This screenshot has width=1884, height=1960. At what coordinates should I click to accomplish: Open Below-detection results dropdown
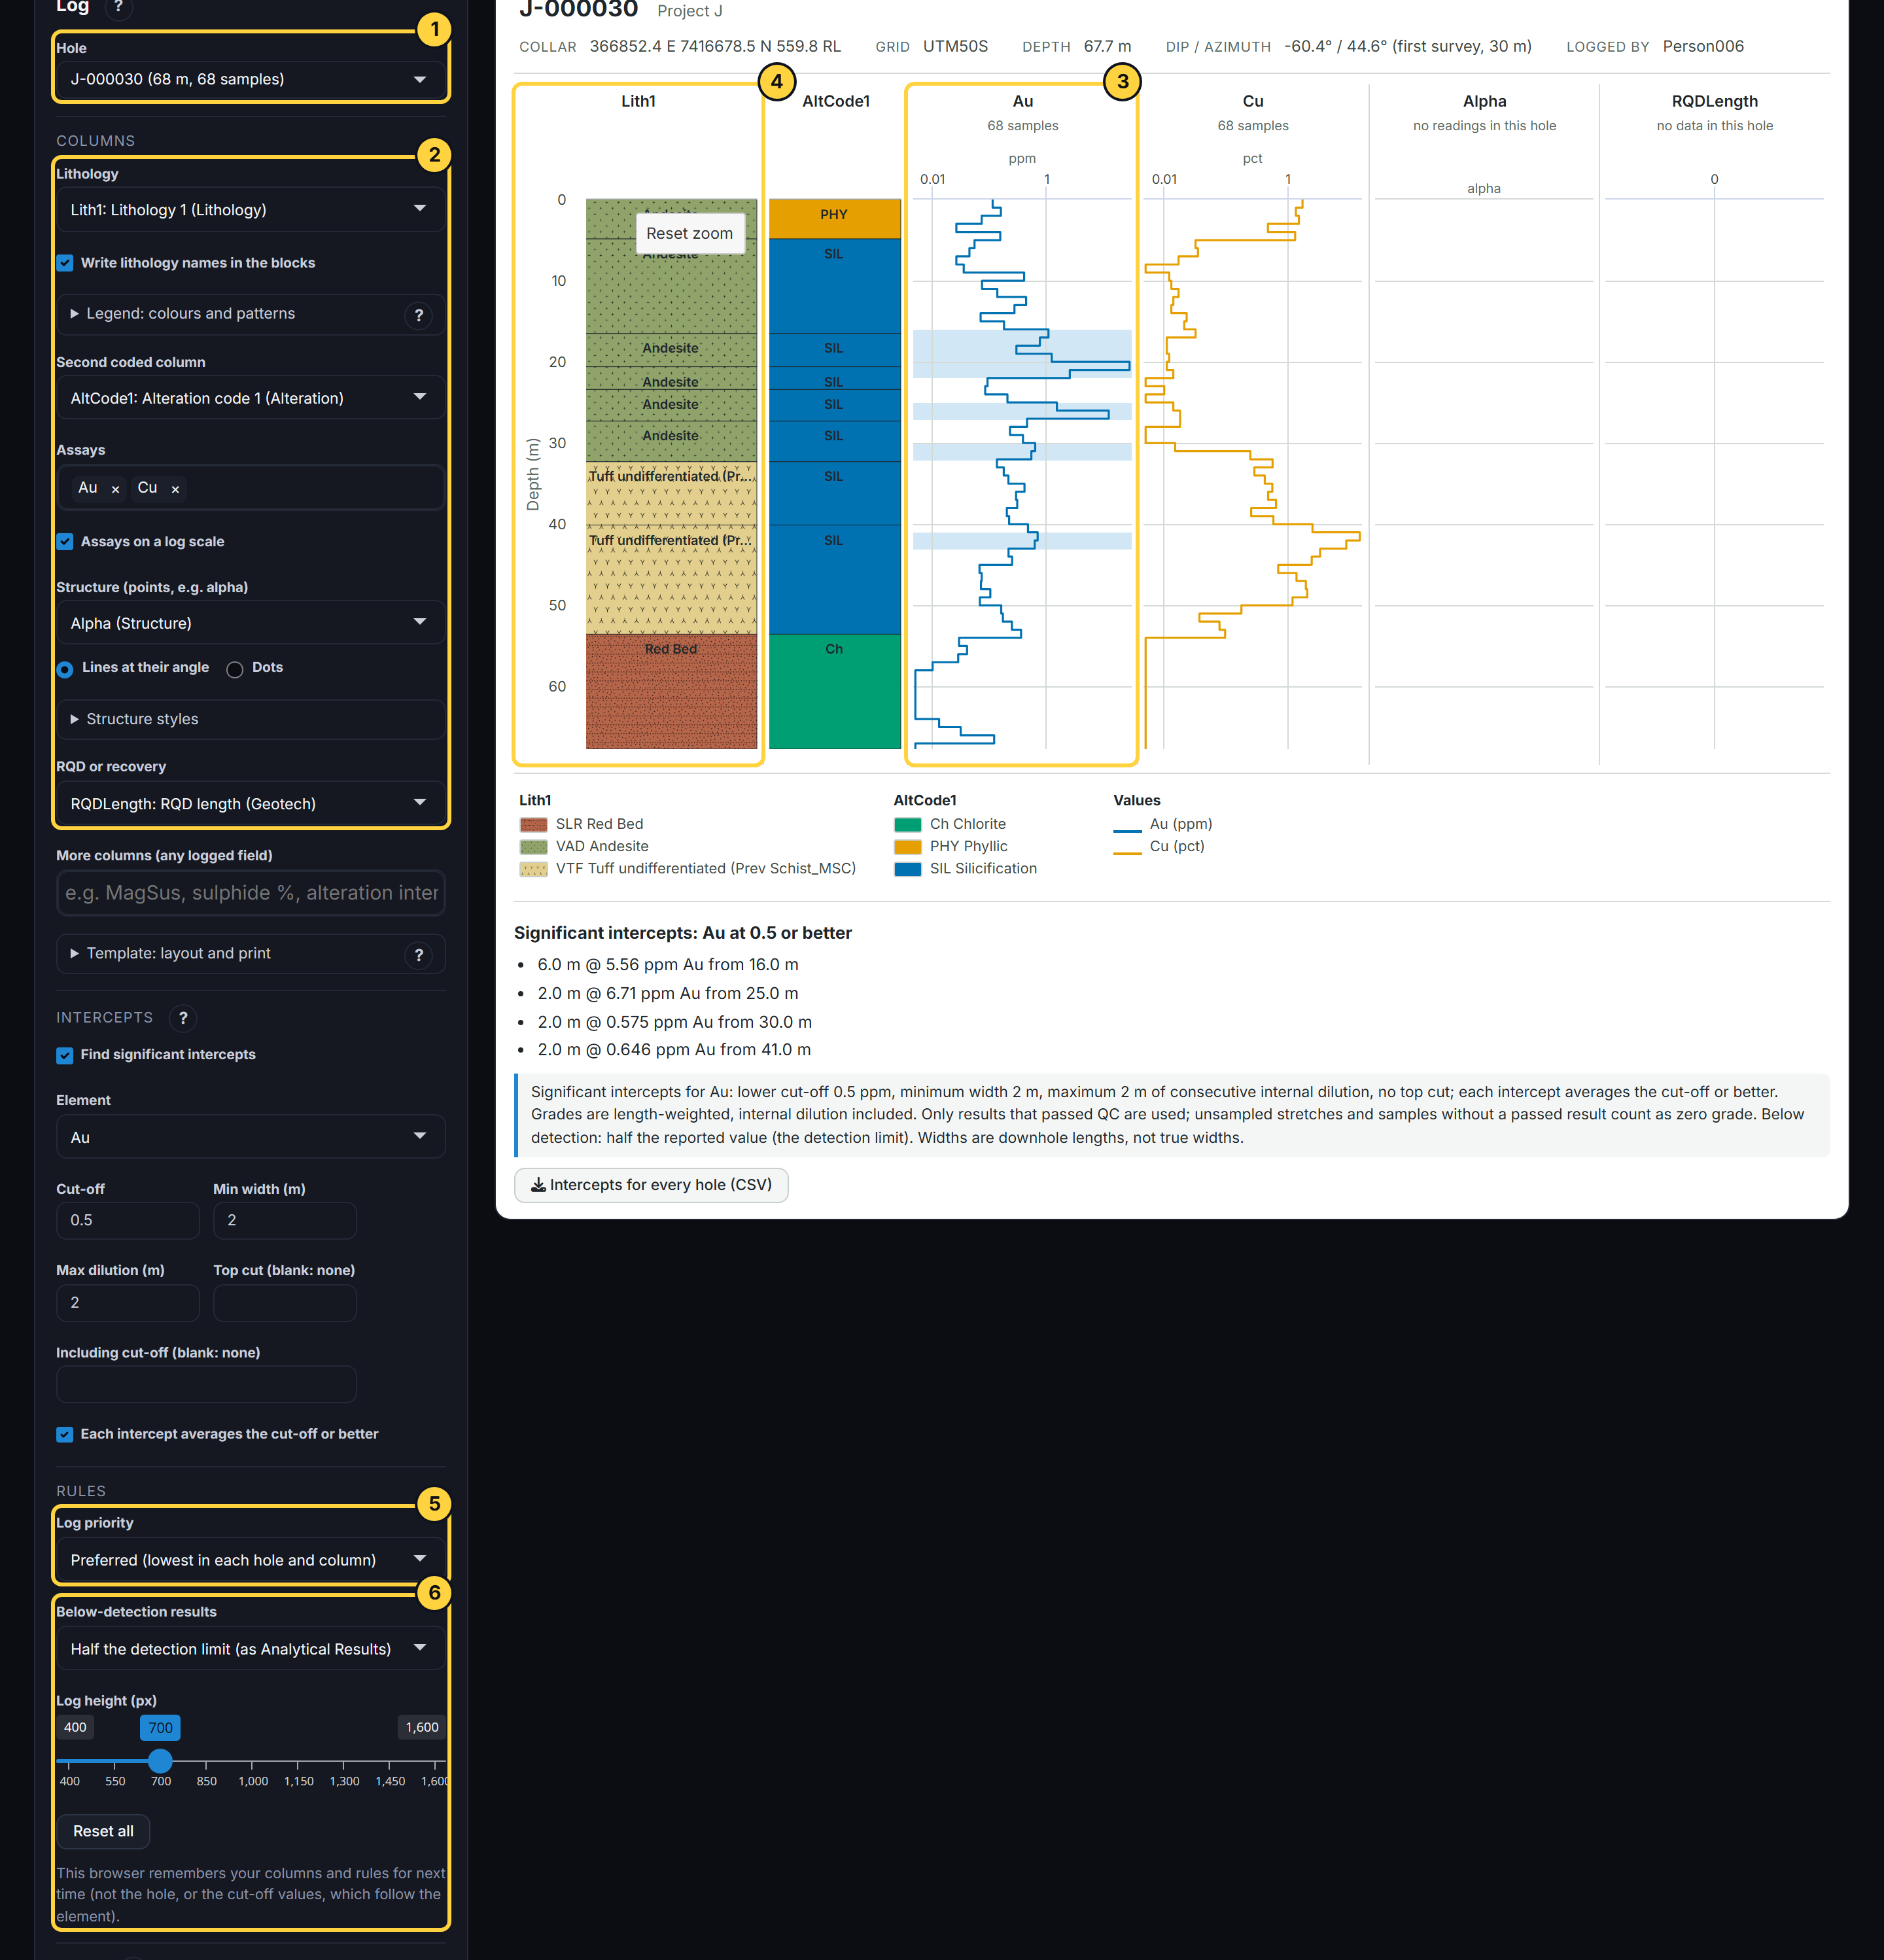pos(250,1649)
